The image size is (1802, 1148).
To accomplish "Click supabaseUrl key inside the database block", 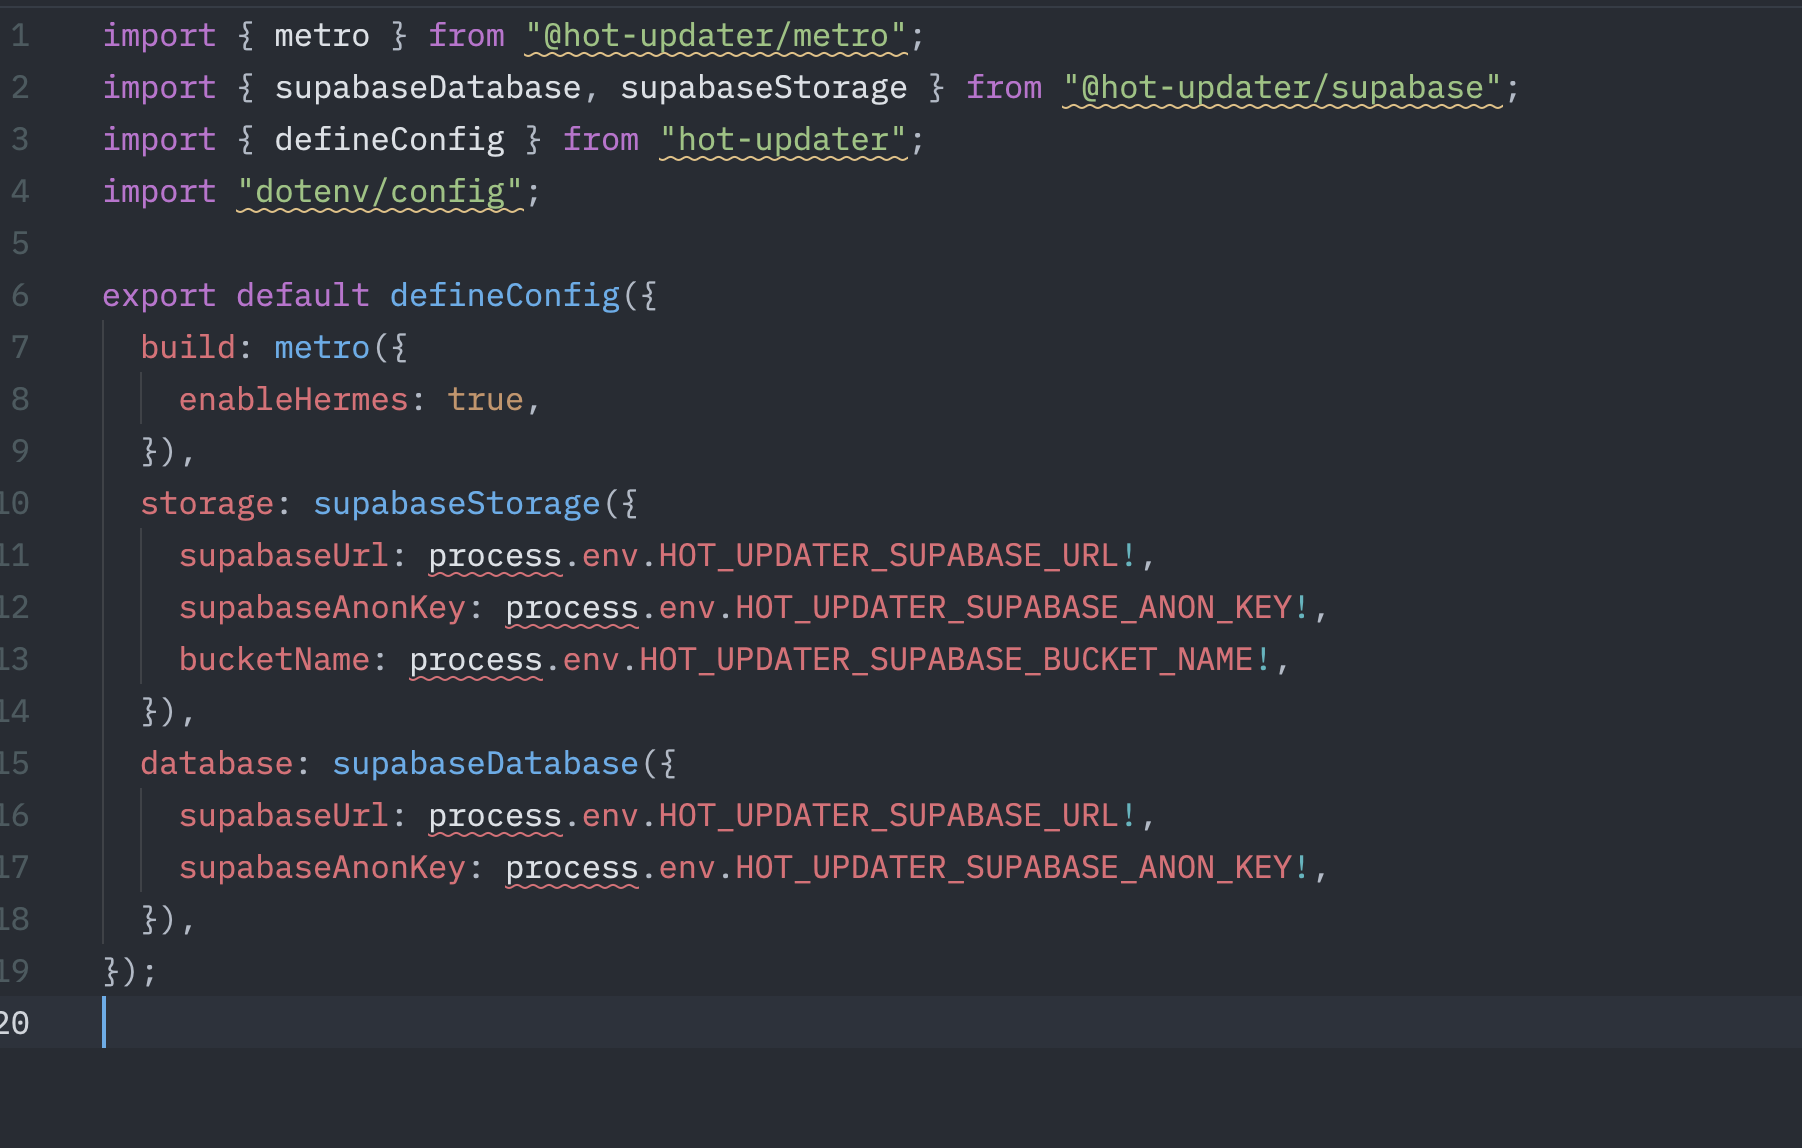I will [x=283, y=816].
